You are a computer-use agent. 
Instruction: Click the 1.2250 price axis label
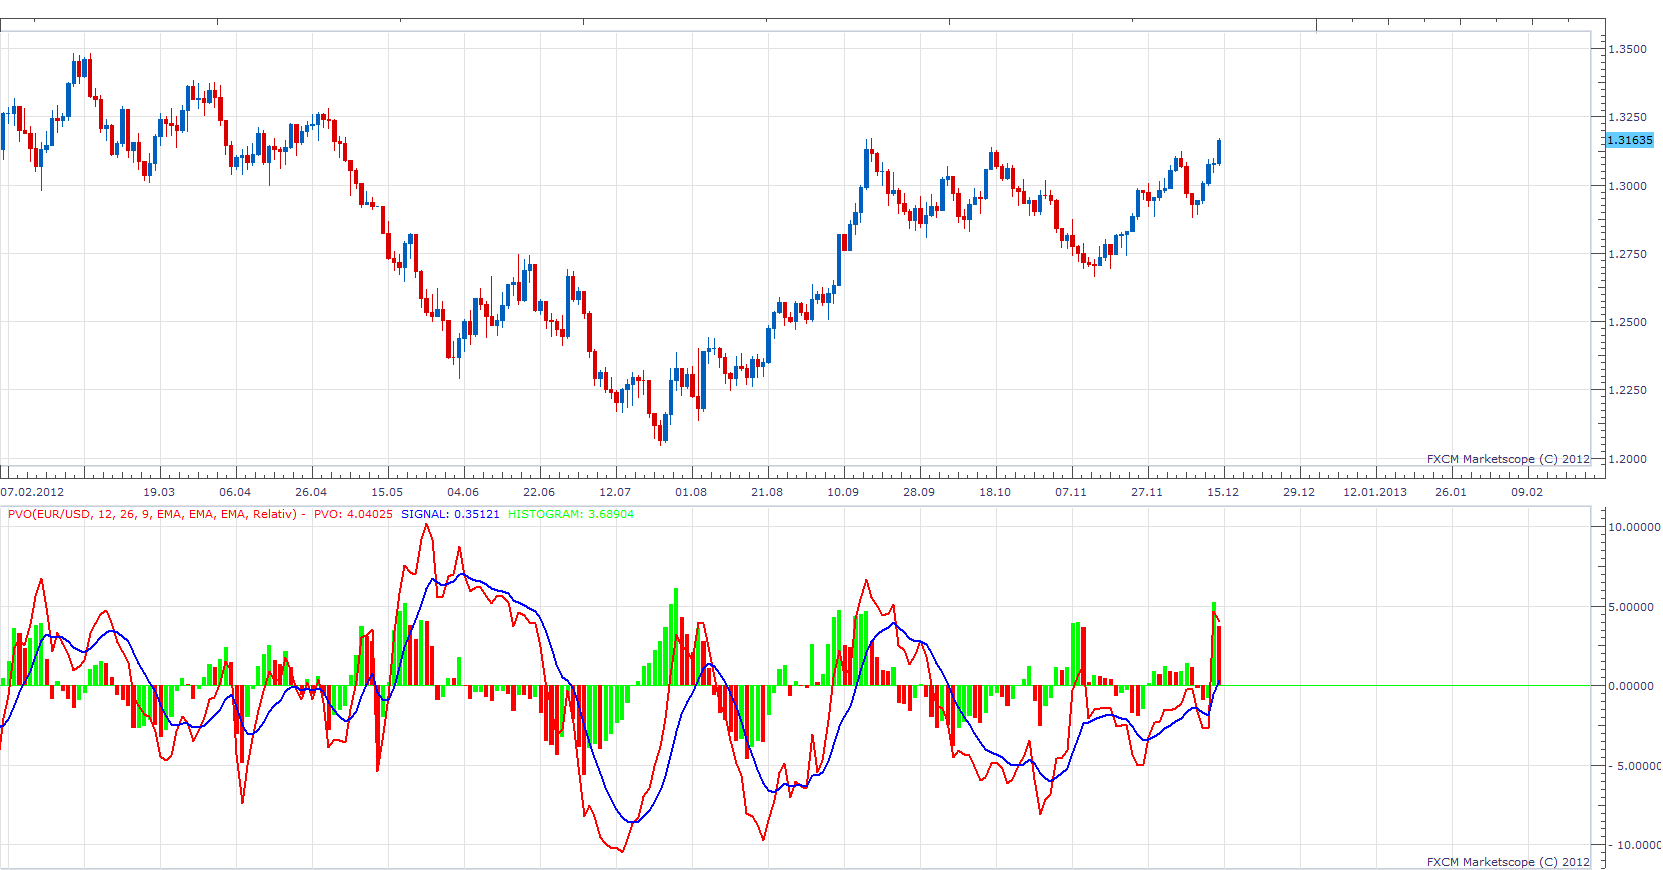tap(1627, 390)
